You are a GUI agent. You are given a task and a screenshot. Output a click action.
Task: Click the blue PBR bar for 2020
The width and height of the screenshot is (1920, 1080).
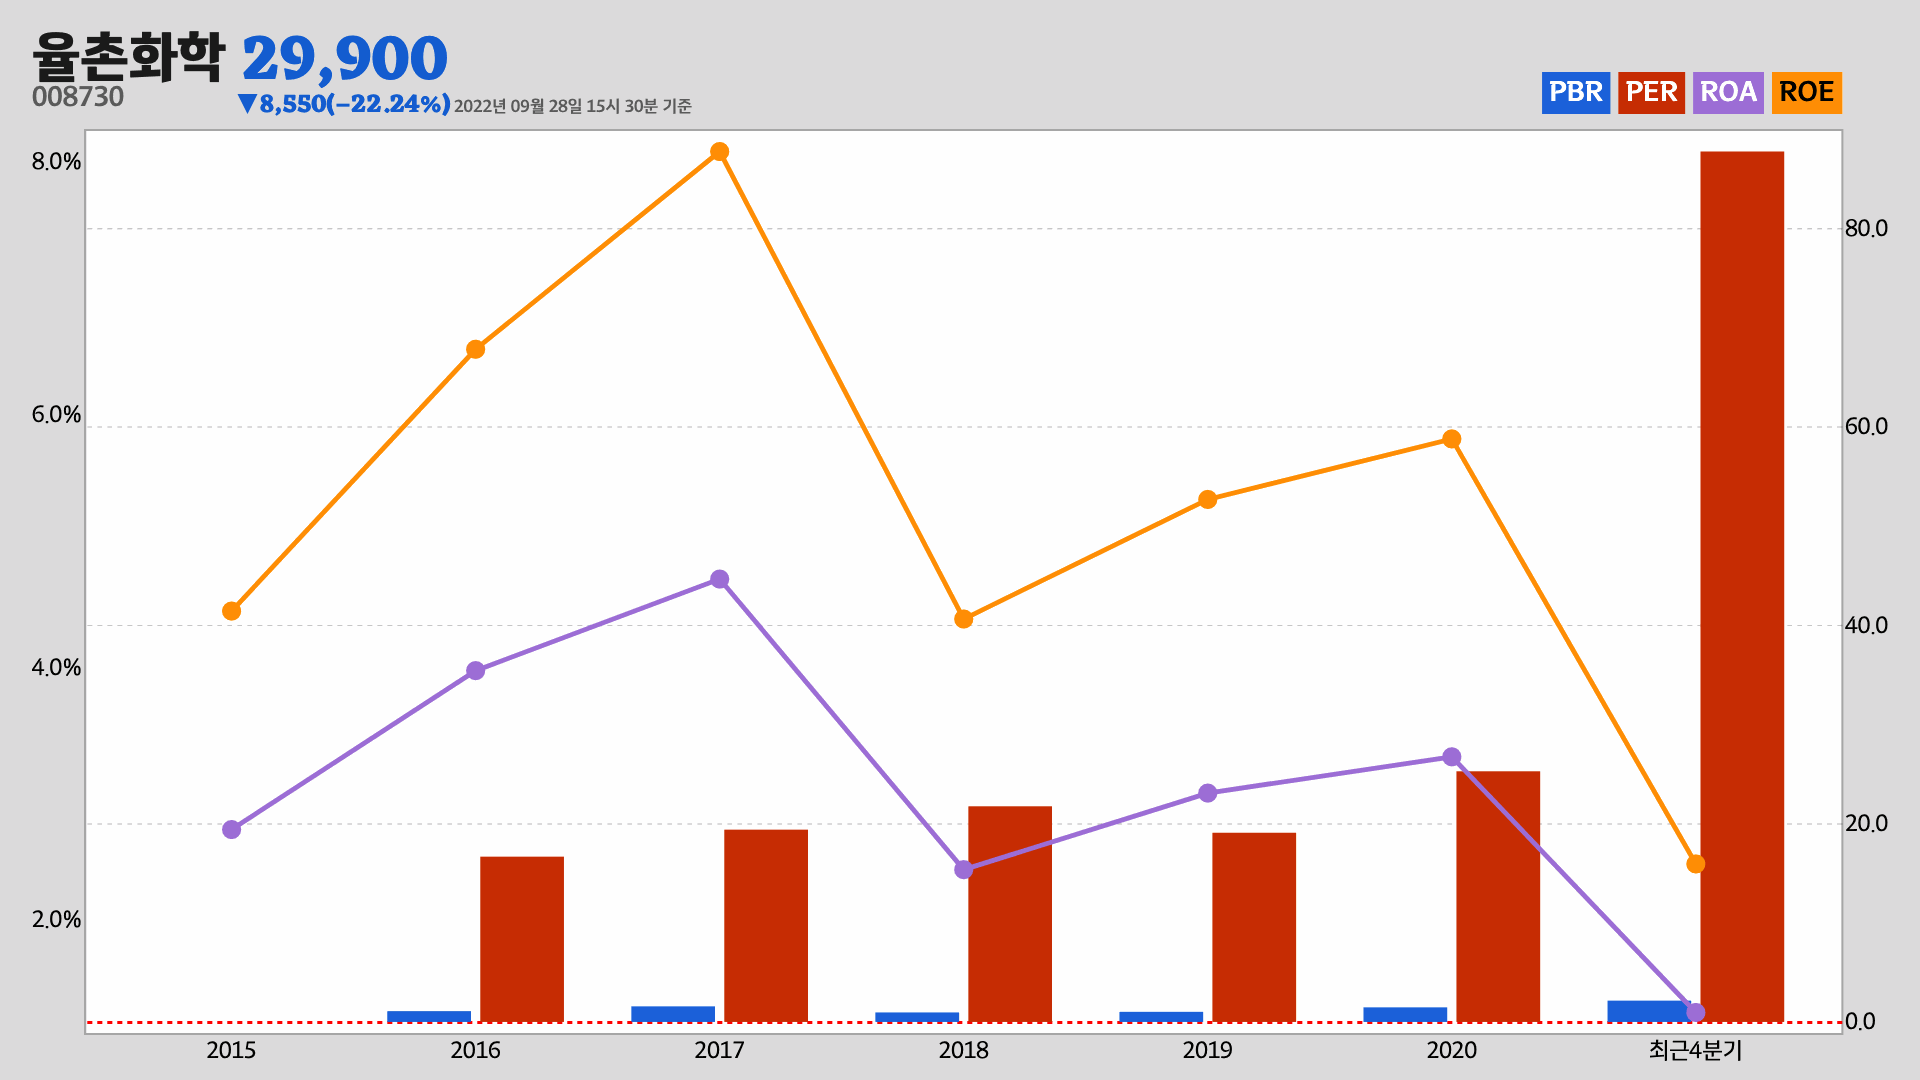pyautogui.click(x=1405, y=1014)
